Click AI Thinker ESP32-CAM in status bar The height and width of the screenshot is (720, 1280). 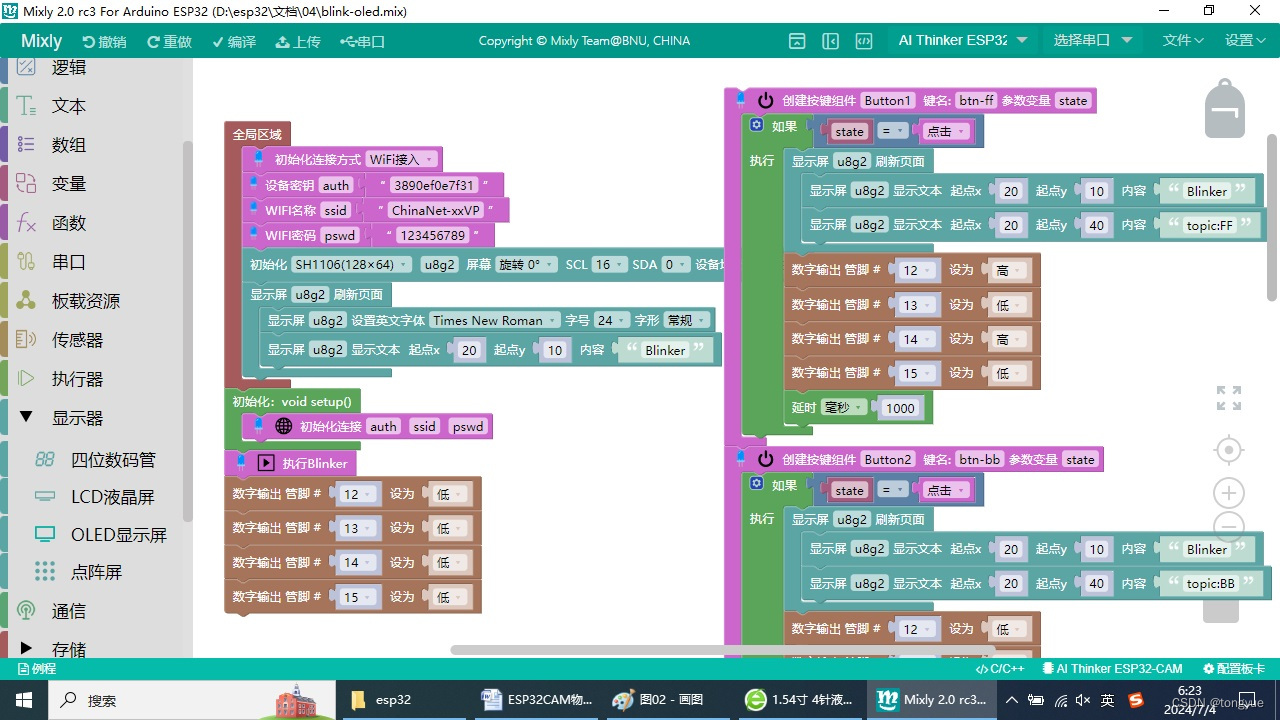[x=1112, y=669]
